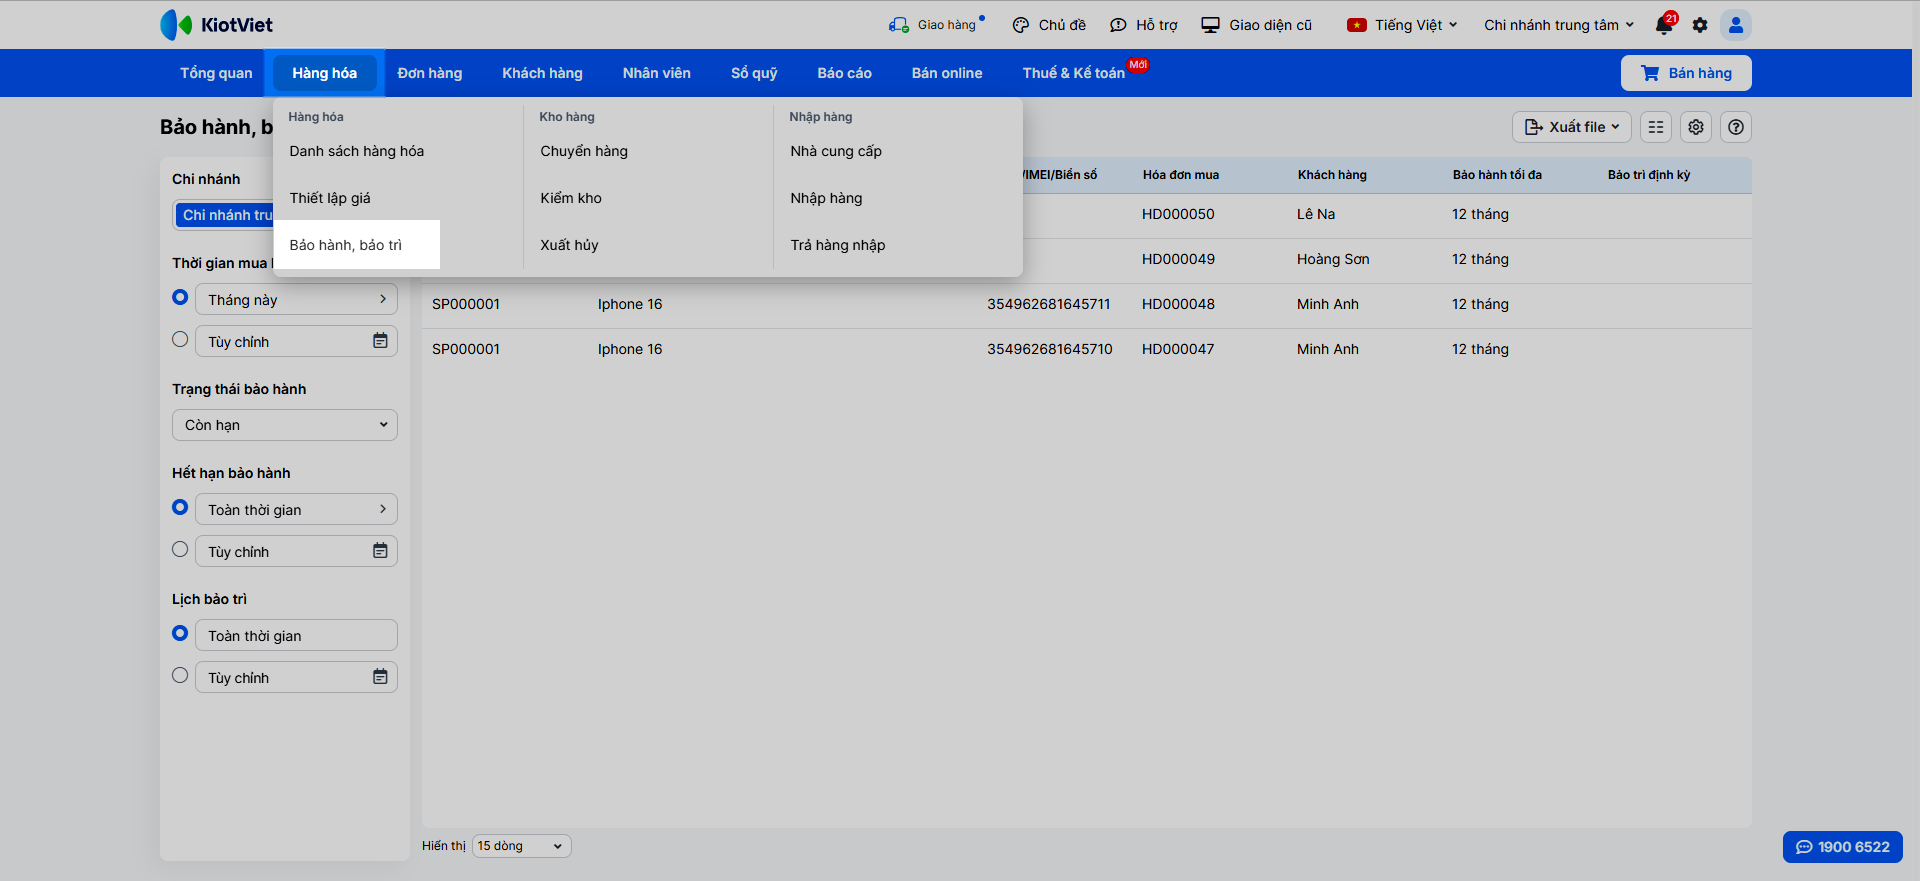Select Chuyển hàng menu entry
Screen dimensions: 1920x881
click(x=584, y=151)
